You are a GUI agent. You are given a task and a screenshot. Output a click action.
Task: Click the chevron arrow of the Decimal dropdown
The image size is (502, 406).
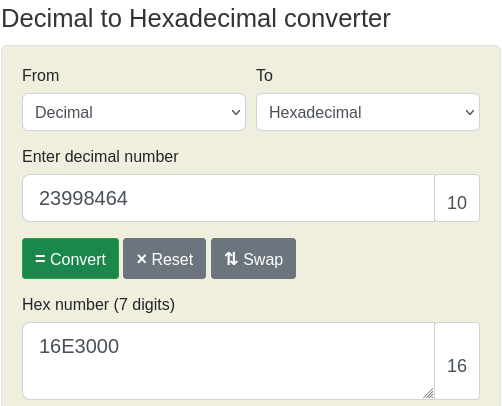tap(236, 112)
